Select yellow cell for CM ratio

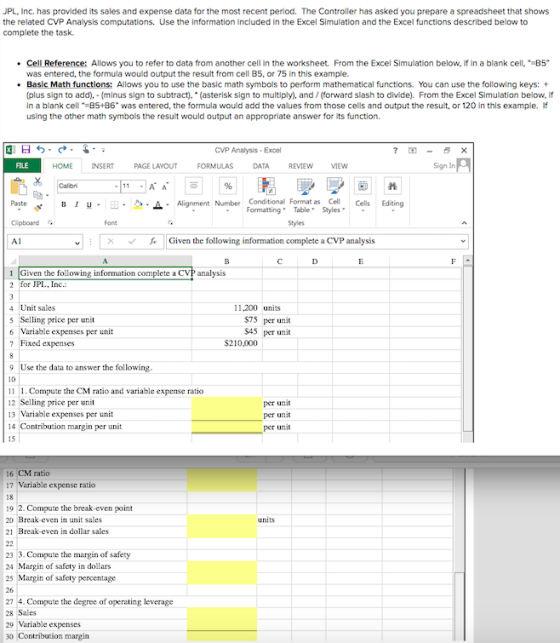222,474
